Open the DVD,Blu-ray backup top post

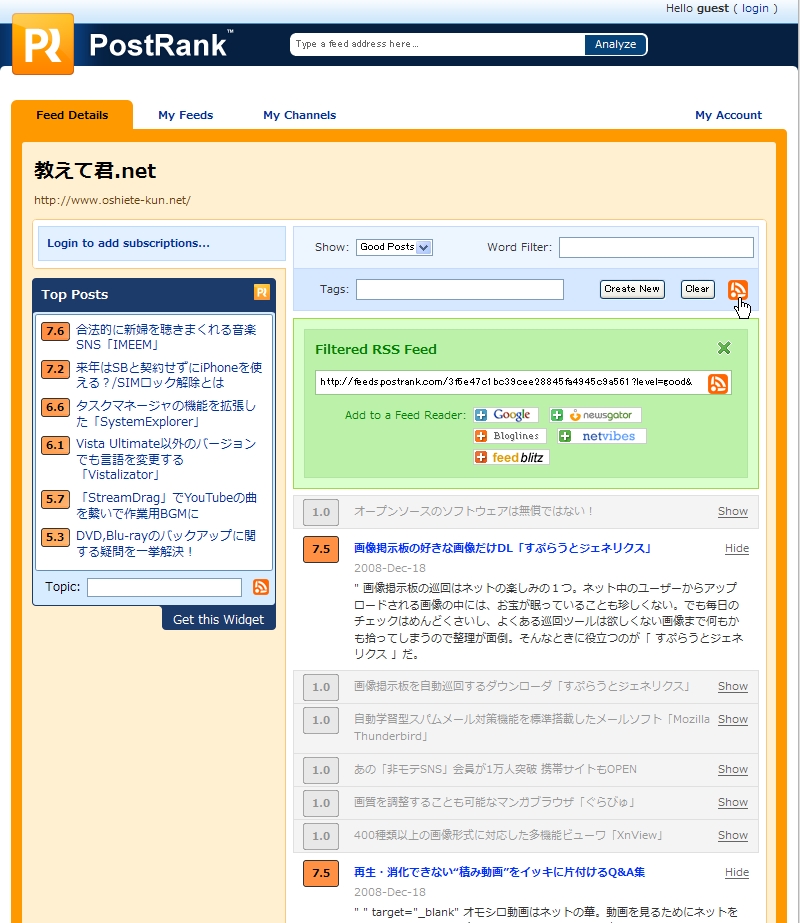166,543
